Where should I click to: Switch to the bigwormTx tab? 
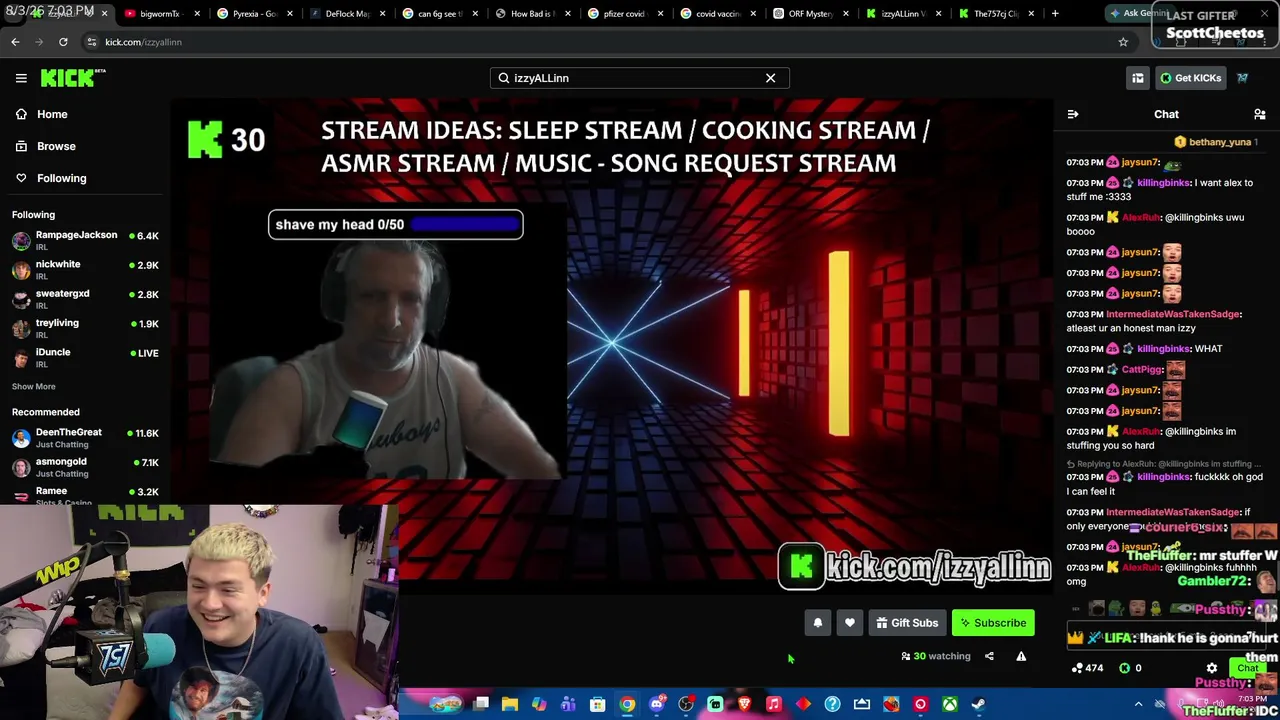(160, 14)
